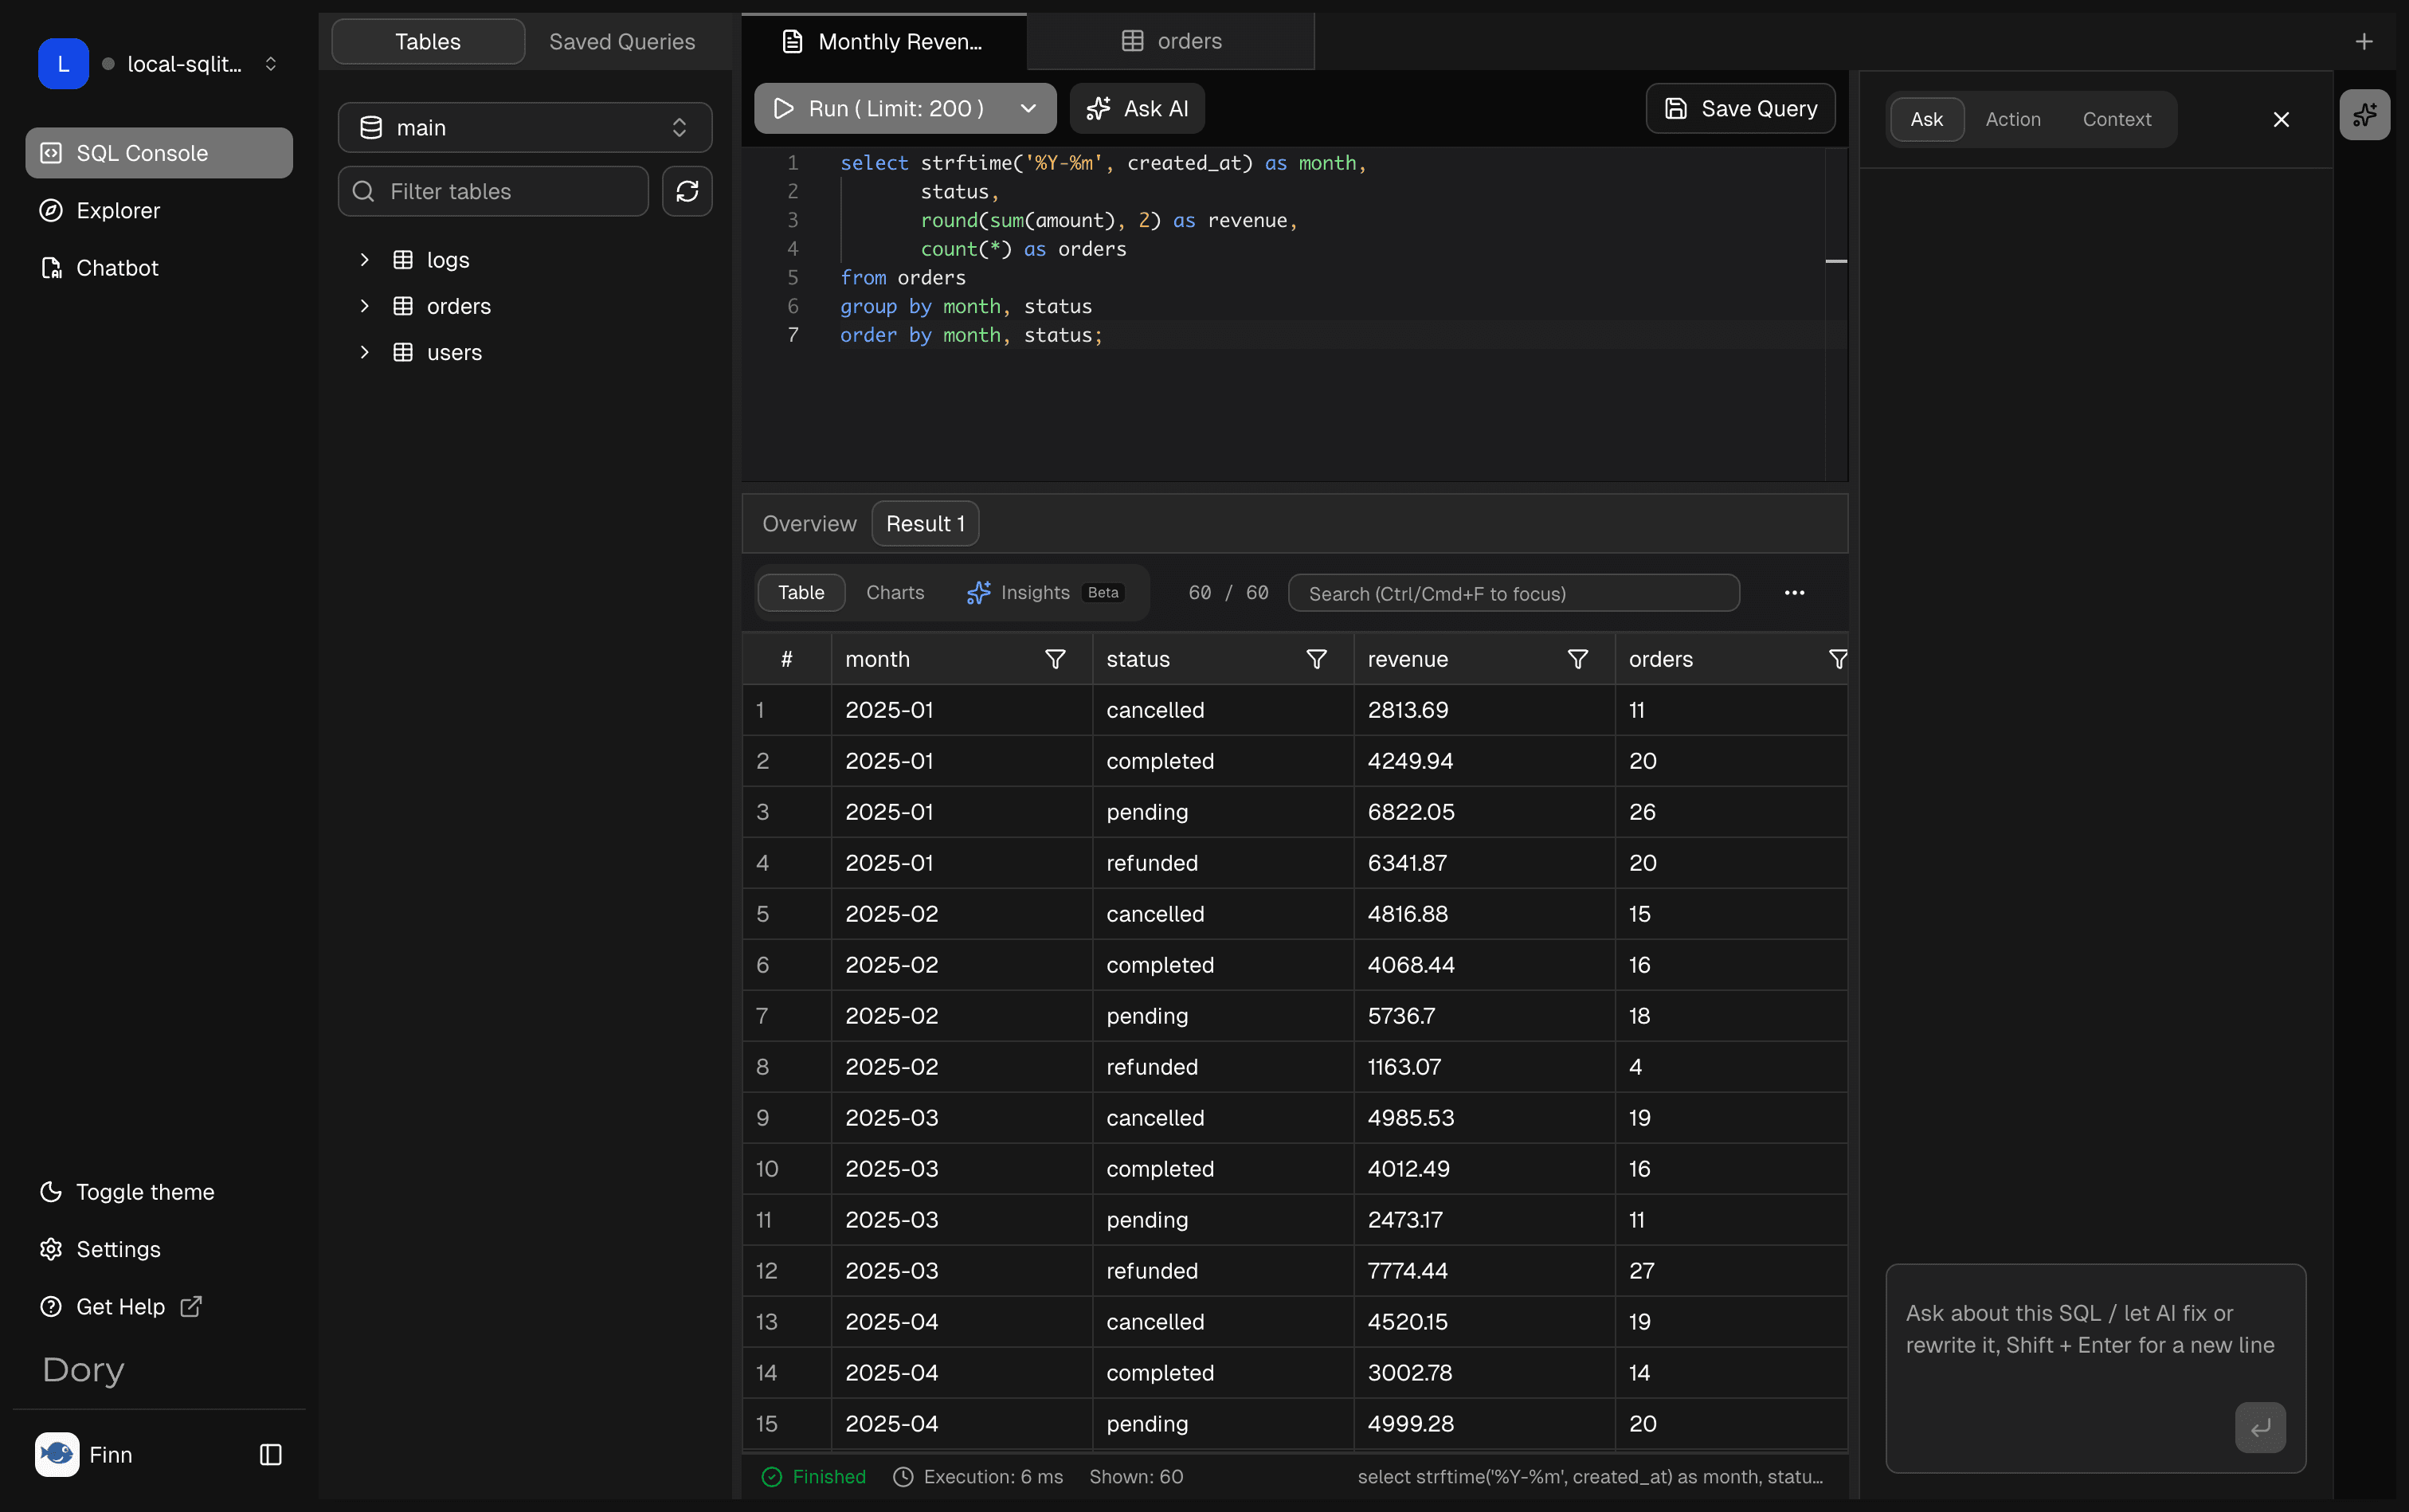Filter the orders column
The image size is (2409, 1512).
1837,659
